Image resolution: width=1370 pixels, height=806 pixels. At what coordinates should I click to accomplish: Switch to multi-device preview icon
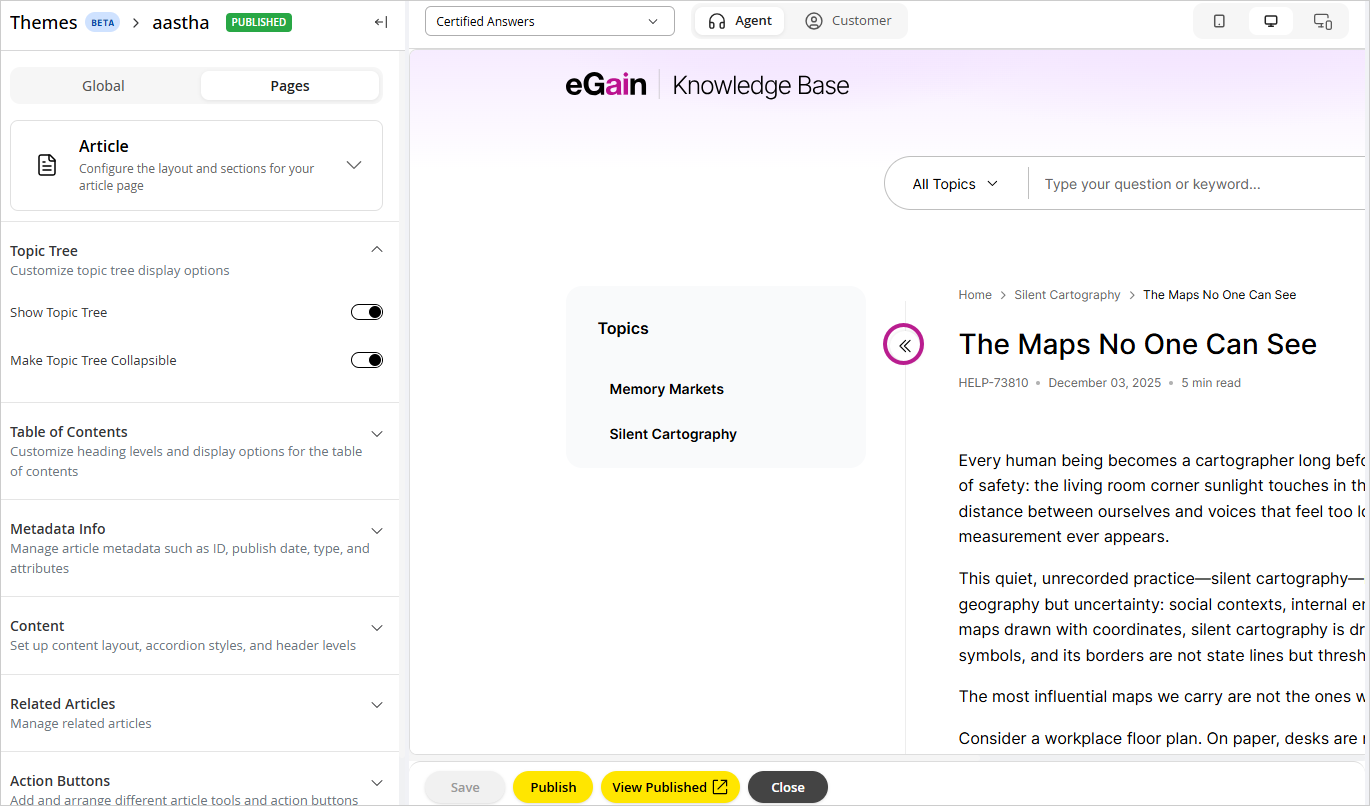(1322, 20)
